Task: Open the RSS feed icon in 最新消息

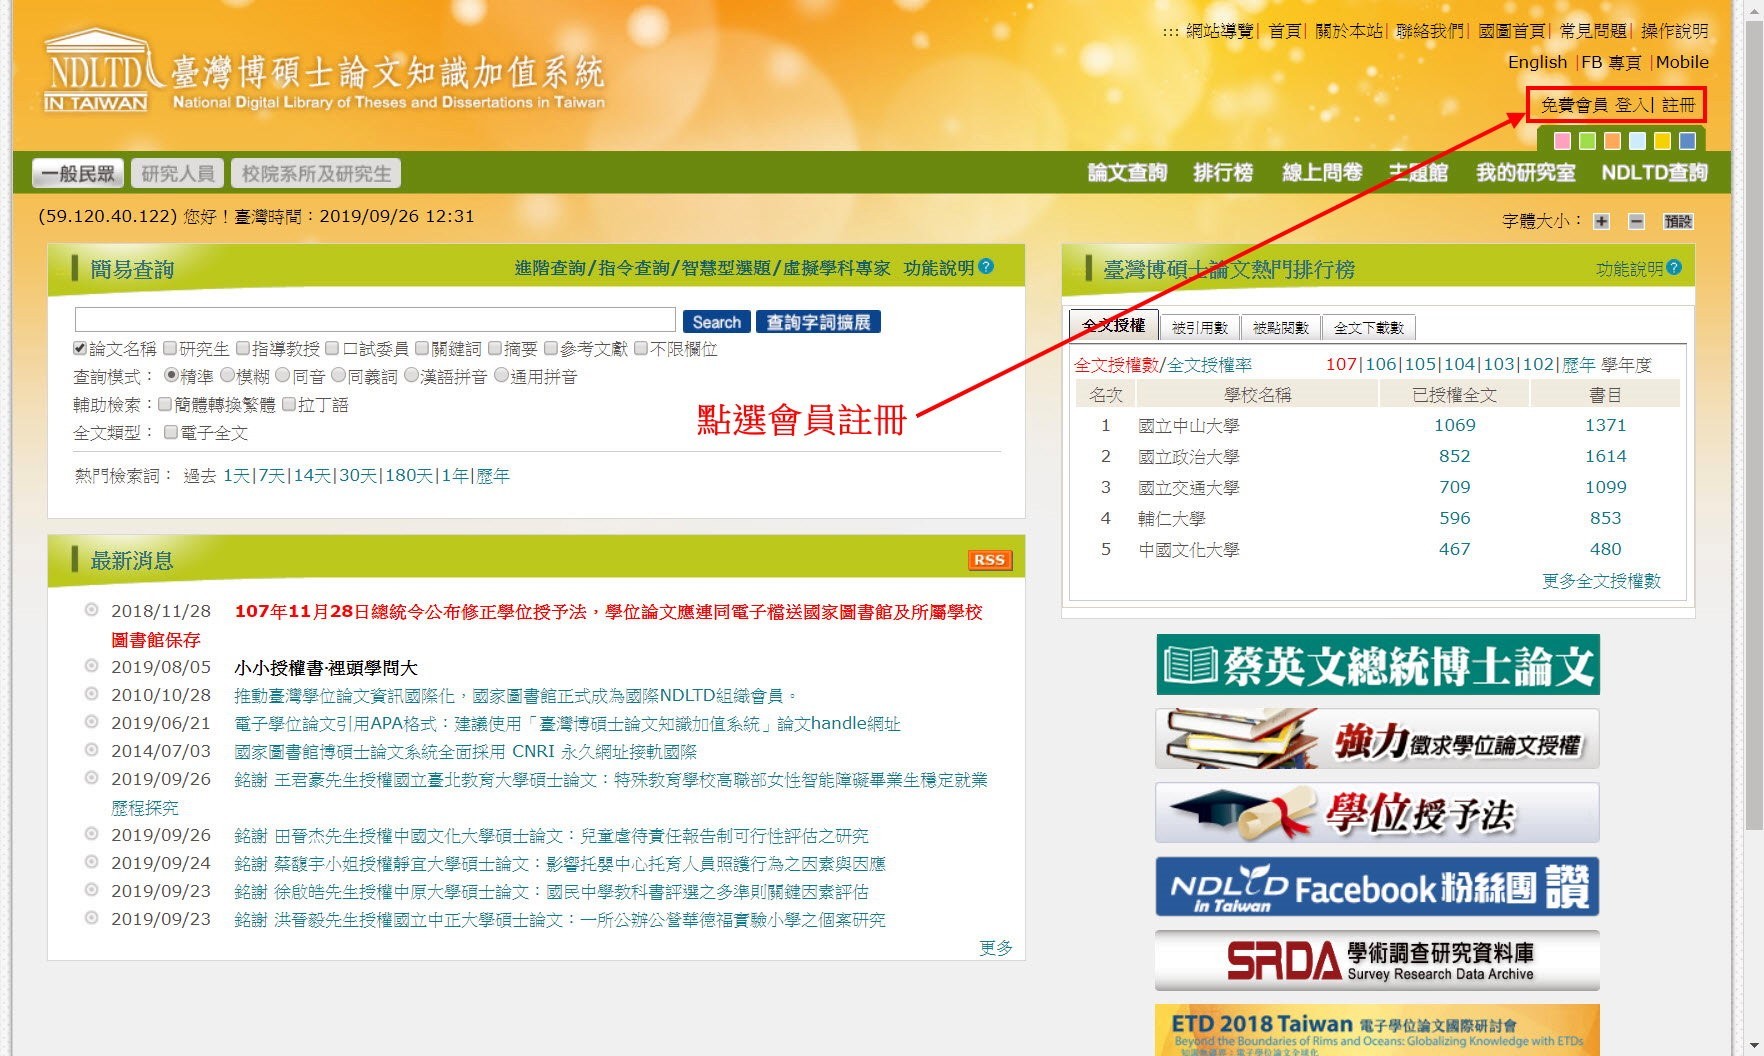Action: pos(989,560)
